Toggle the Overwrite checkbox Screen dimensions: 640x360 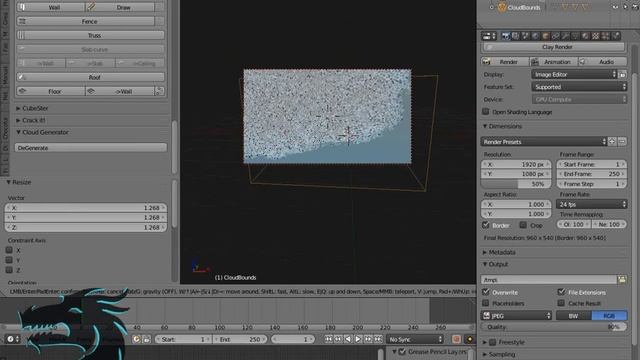486,292
